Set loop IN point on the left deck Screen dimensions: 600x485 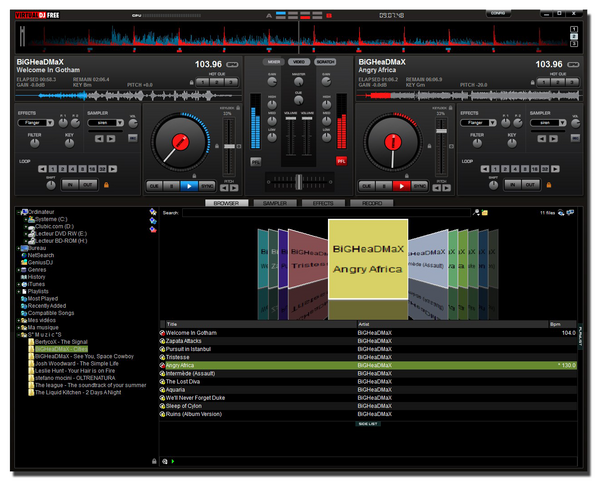click(x=69, y=184)
